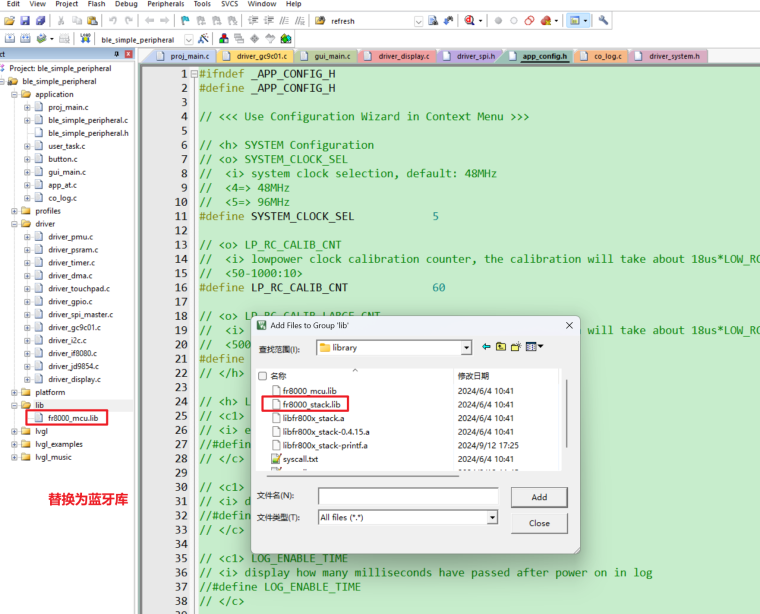
Task: Collapse the driver folder node
Action: (15, 224)
